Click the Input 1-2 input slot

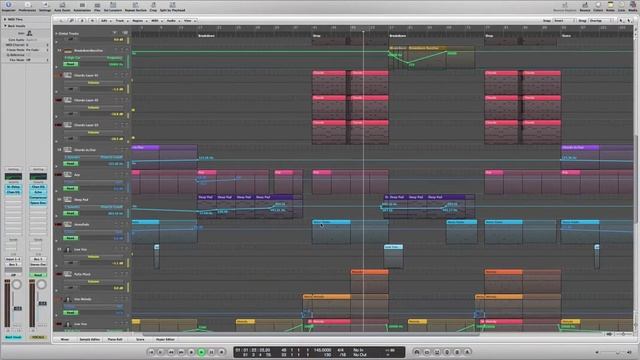13,259
